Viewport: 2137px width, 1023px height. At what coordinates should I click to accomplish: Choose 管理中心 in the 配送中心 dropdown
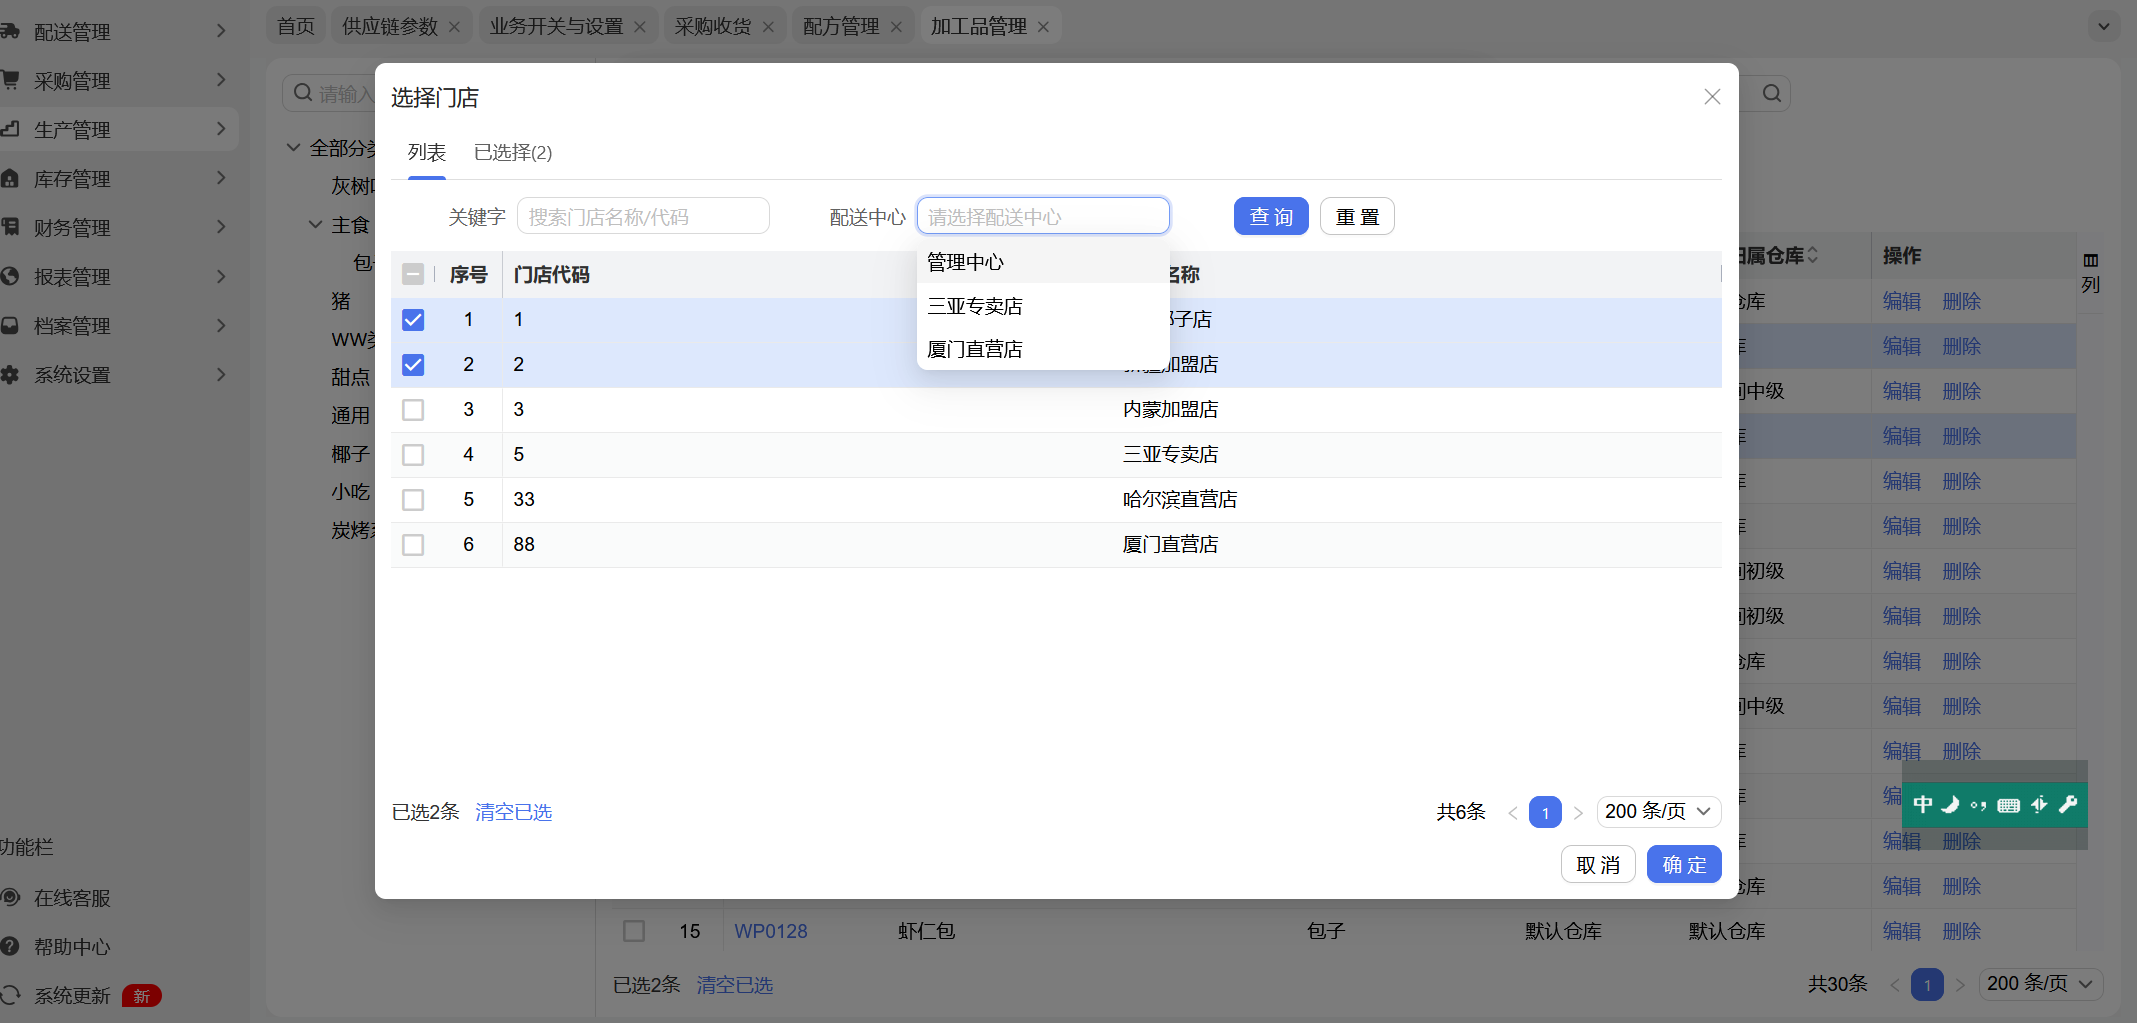click(x=965, y=262)
